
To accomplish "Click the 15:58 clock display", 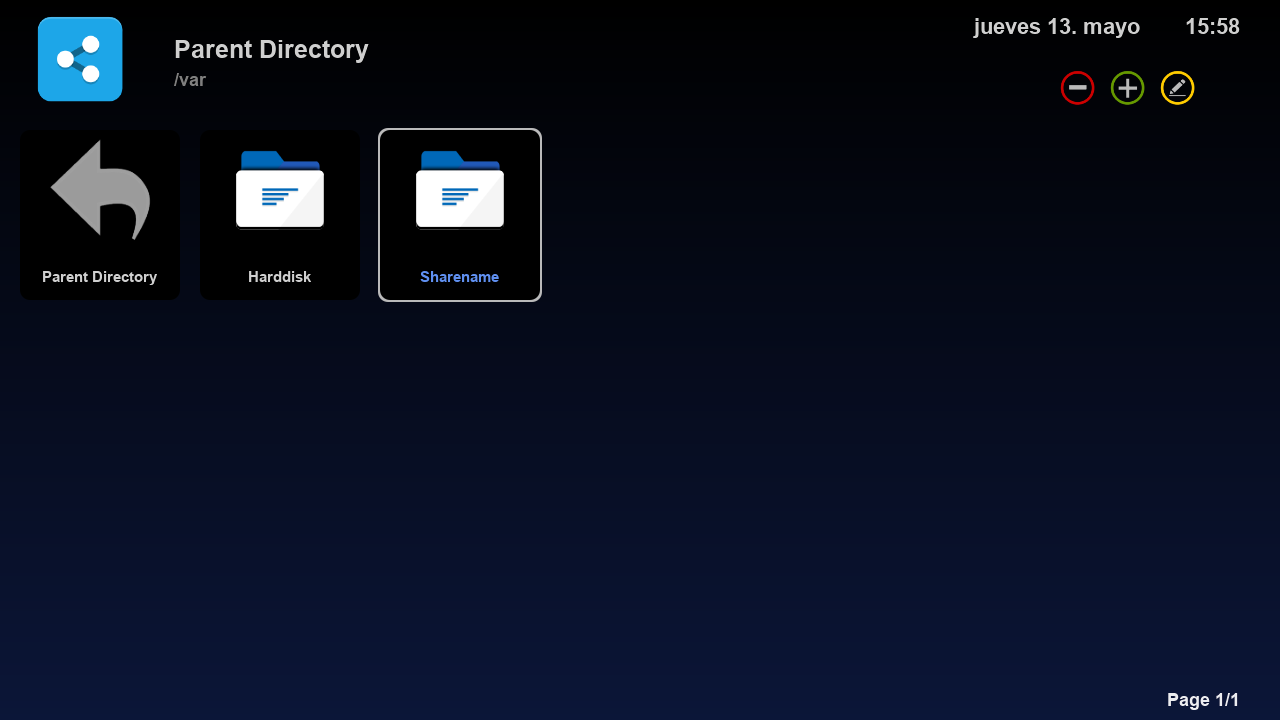I will click(x=1212, y=27).
